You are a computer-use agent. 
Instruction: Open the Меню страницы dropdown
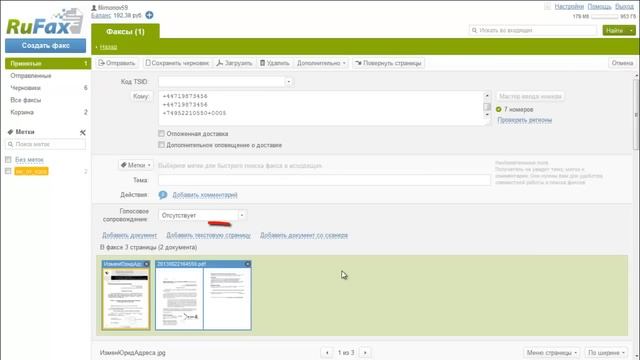(x=551, y=353)
